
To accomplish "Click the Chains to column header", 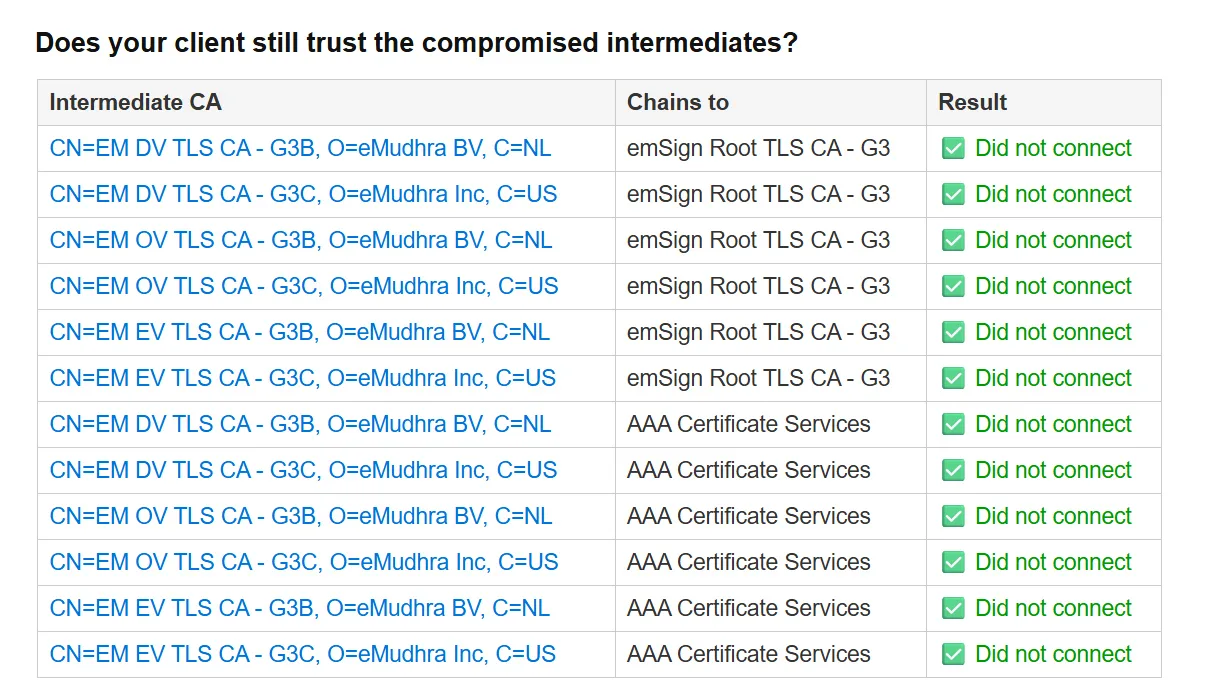I will (771, 102).
